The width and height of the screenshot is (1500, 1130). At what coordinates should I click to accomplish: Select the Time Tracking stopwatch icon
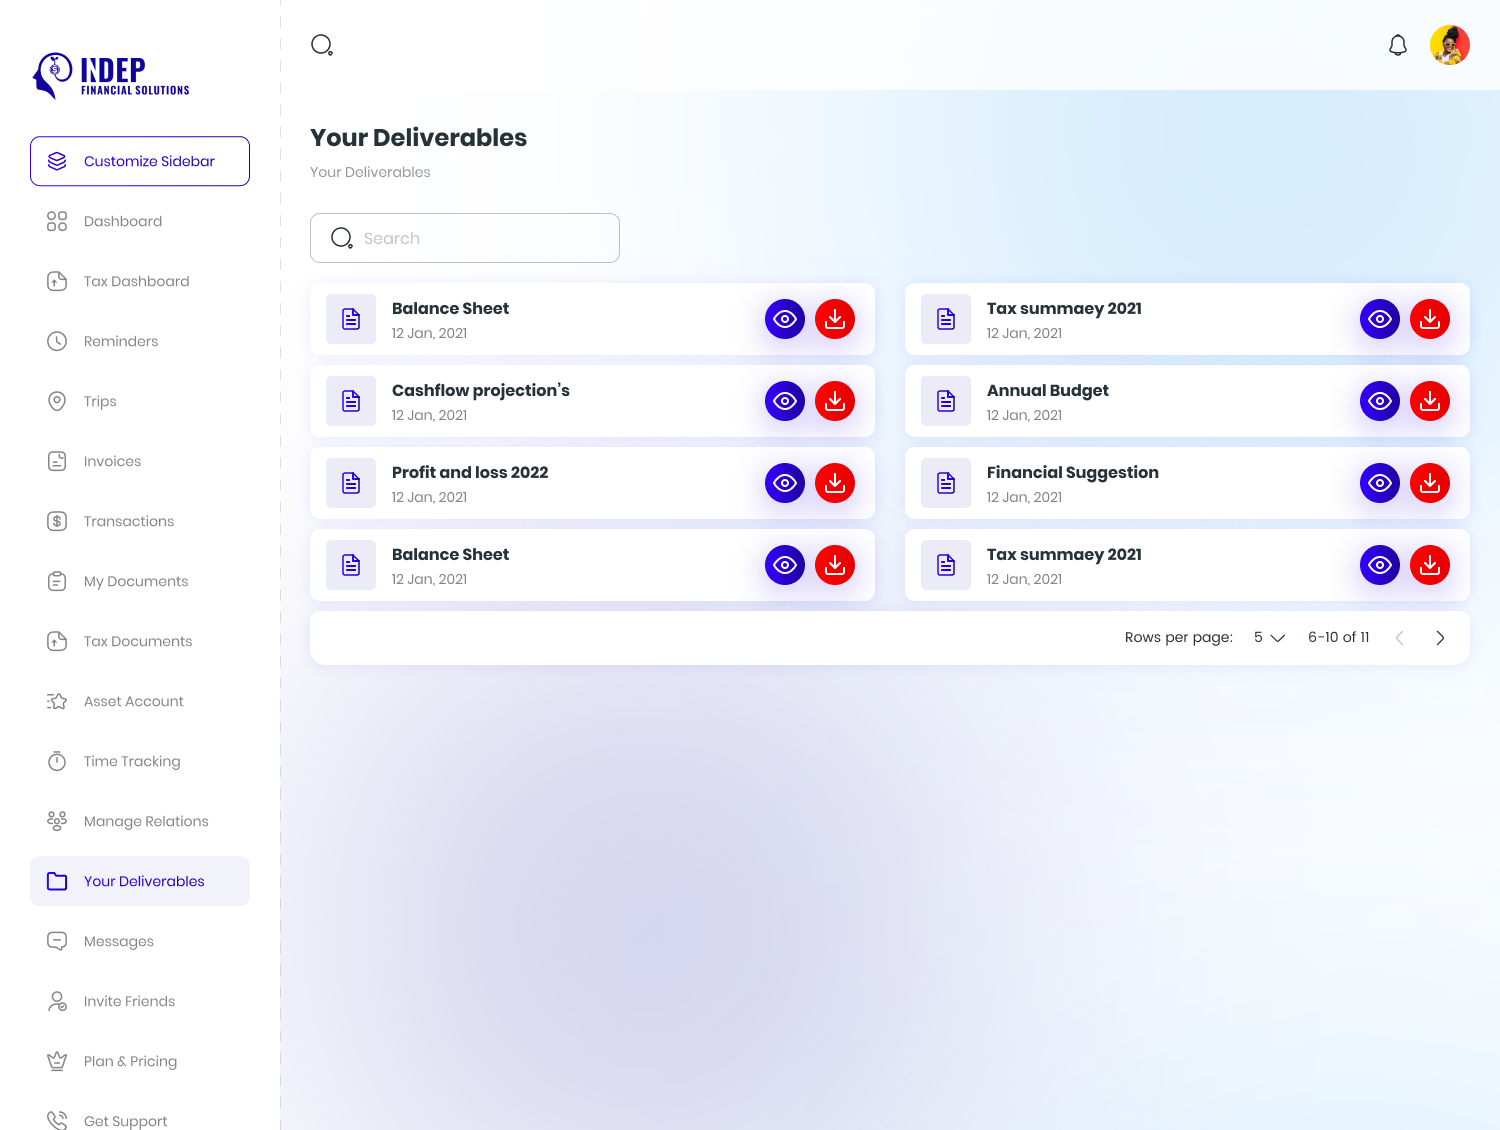pyautogui.click(x=57, y=761)
